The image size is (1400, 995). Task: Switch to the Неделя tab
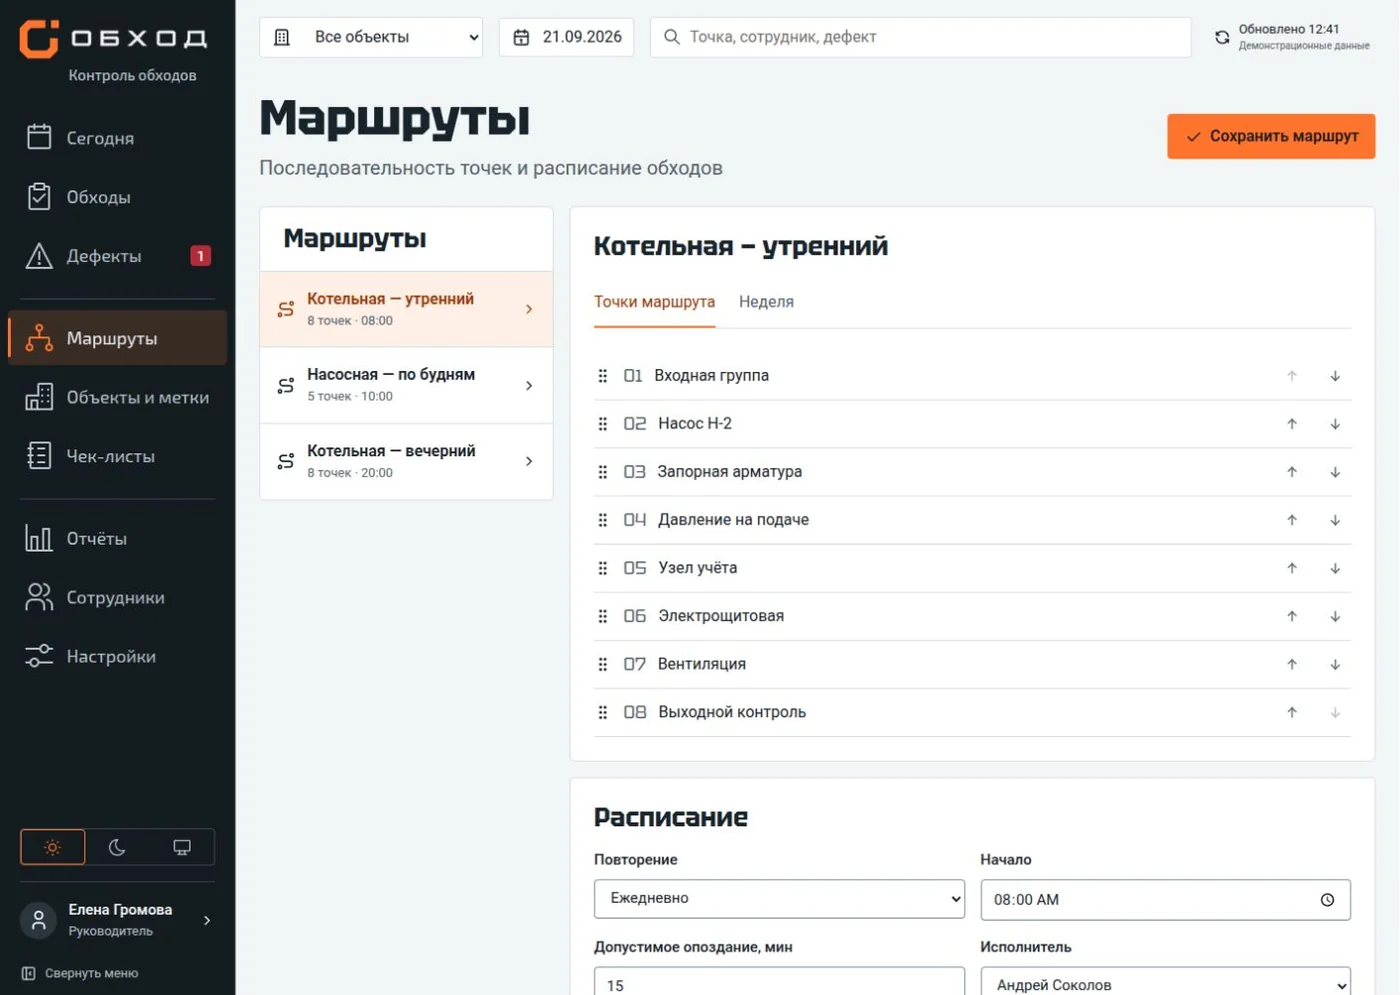tap(766, 302)
